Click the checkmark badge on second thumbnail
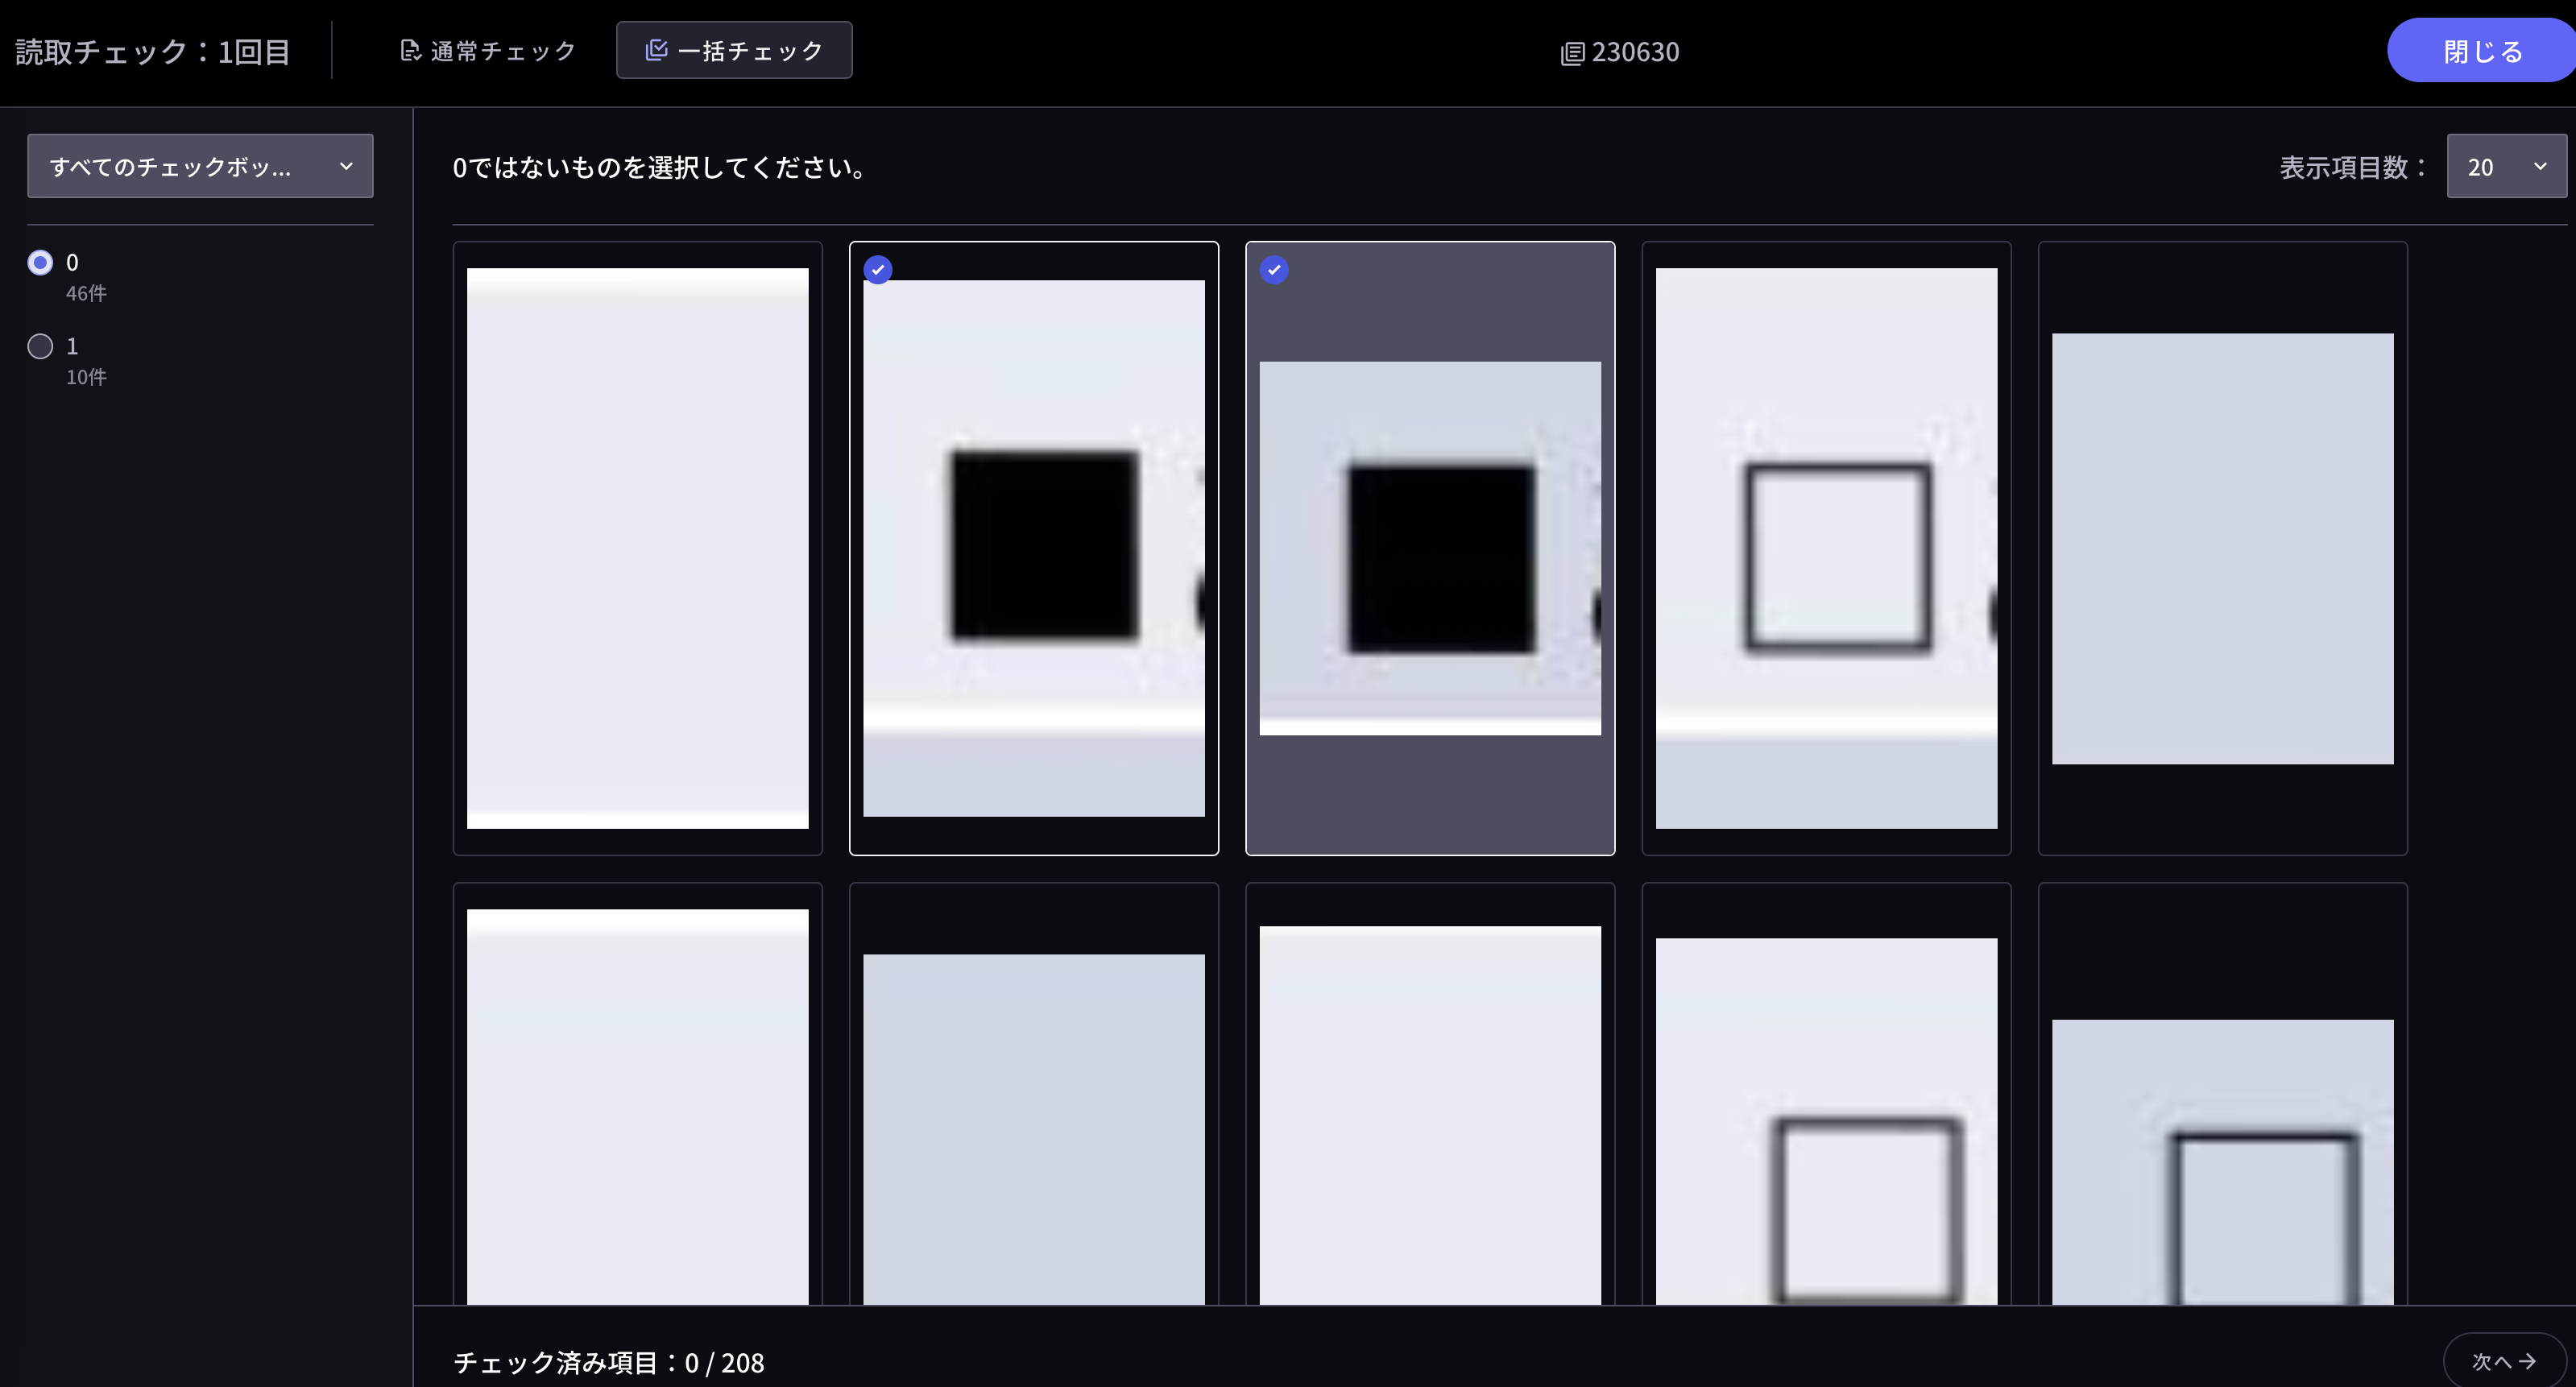Image resolution: width=2576 pixels, height=1387 pixels. [x=878, y=269]
